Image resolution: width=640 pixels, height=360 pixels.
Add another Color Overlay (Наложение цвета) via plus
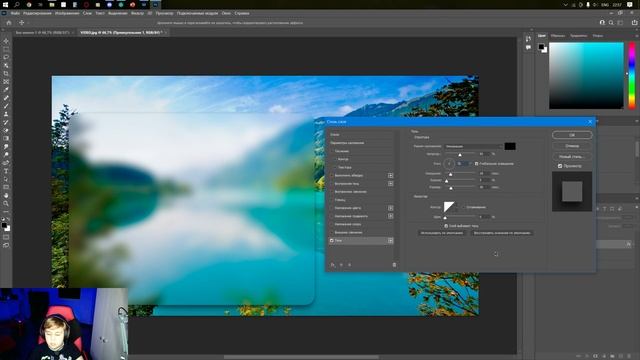point(391,208)
